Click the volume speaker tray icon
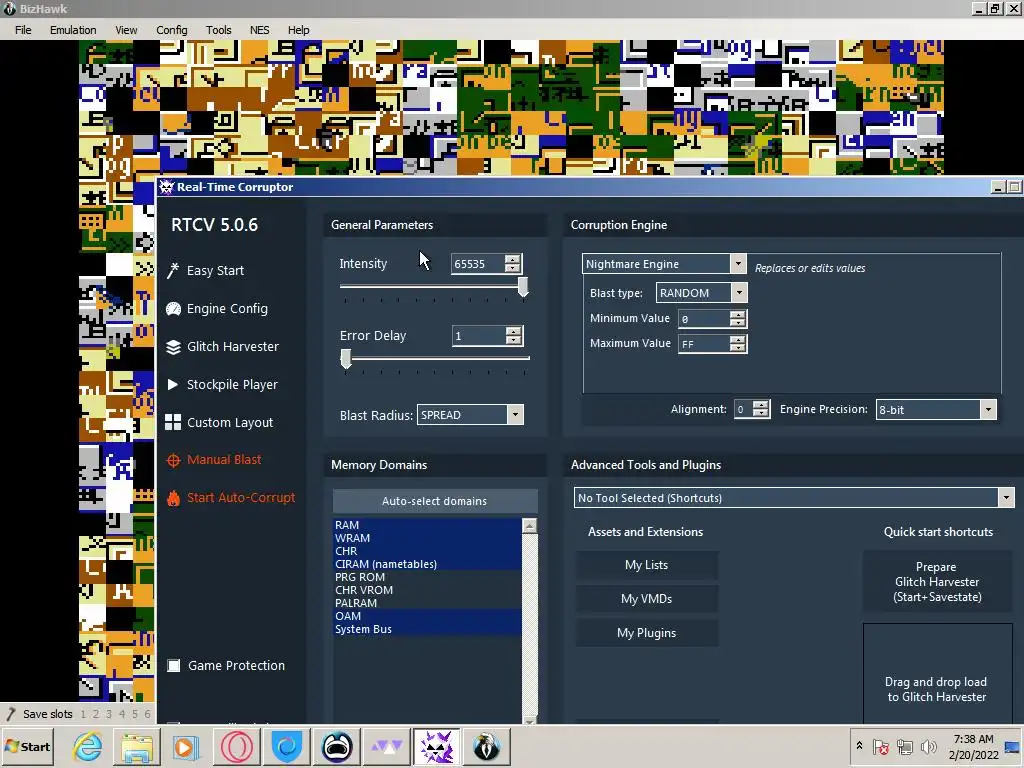Screen dimensions: 1024x768 click(929, 746)
